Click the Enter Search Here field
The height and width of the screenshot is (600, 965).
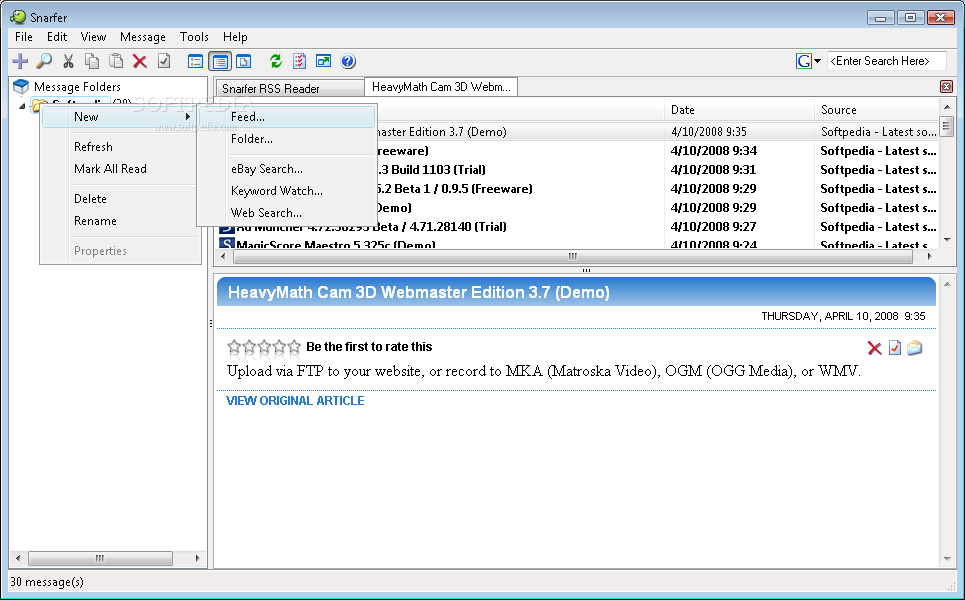[x=886, y=61]
